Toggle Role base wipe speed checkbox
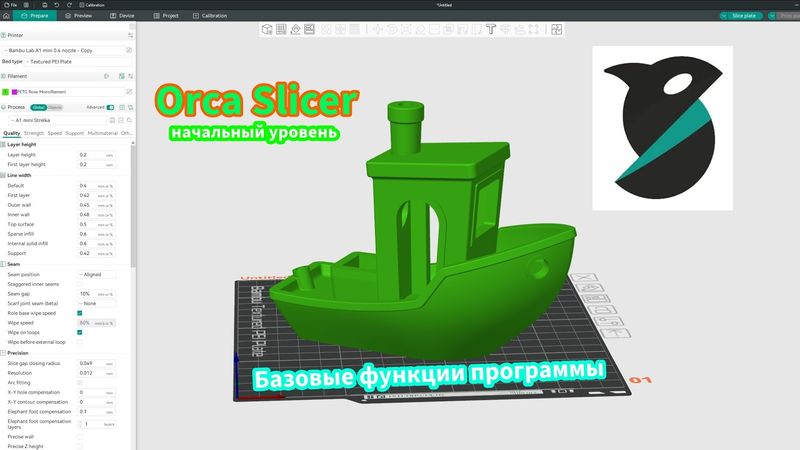This screenshot has height=450, width=800. tap(80, 313)
